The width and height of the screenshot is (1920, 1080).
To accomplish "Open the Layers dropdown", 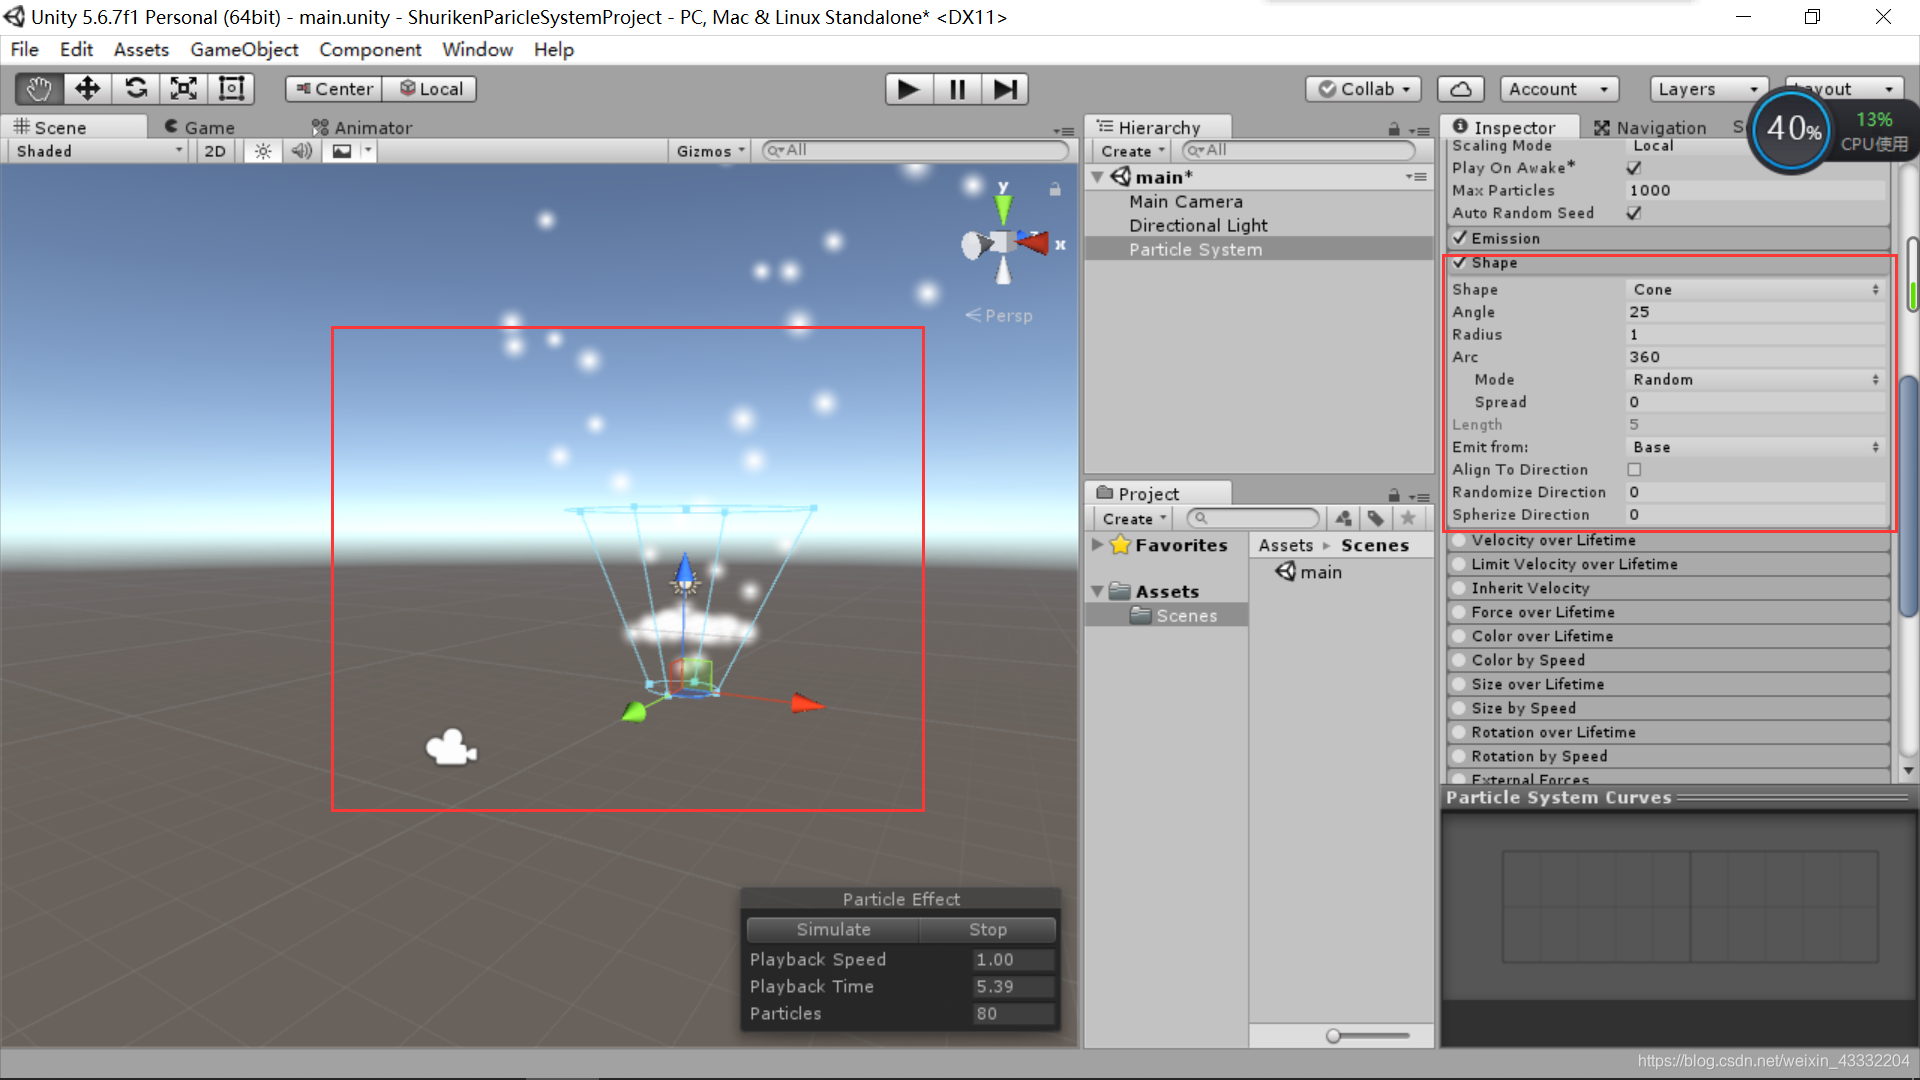I will 1708,89.
